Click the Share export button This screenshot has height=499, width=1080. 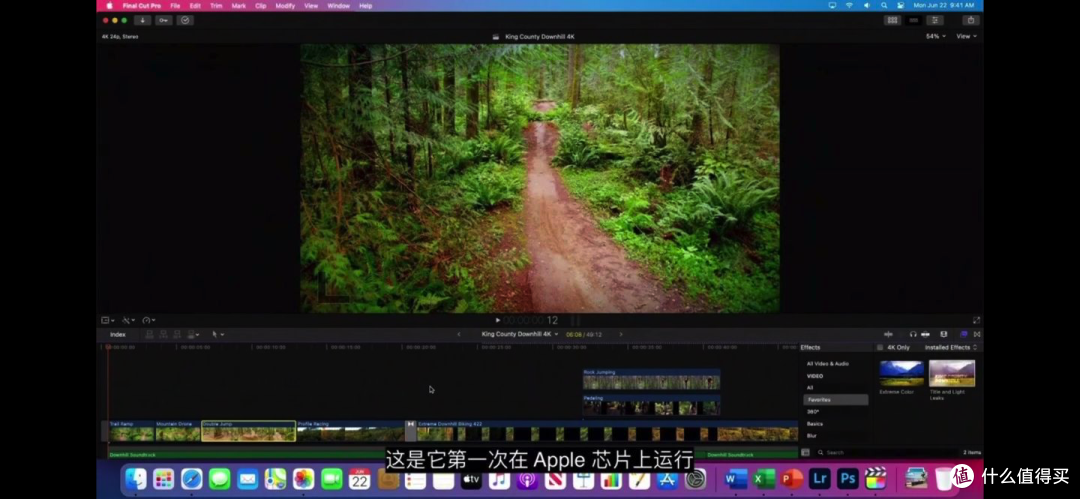[x=971, y=20]
